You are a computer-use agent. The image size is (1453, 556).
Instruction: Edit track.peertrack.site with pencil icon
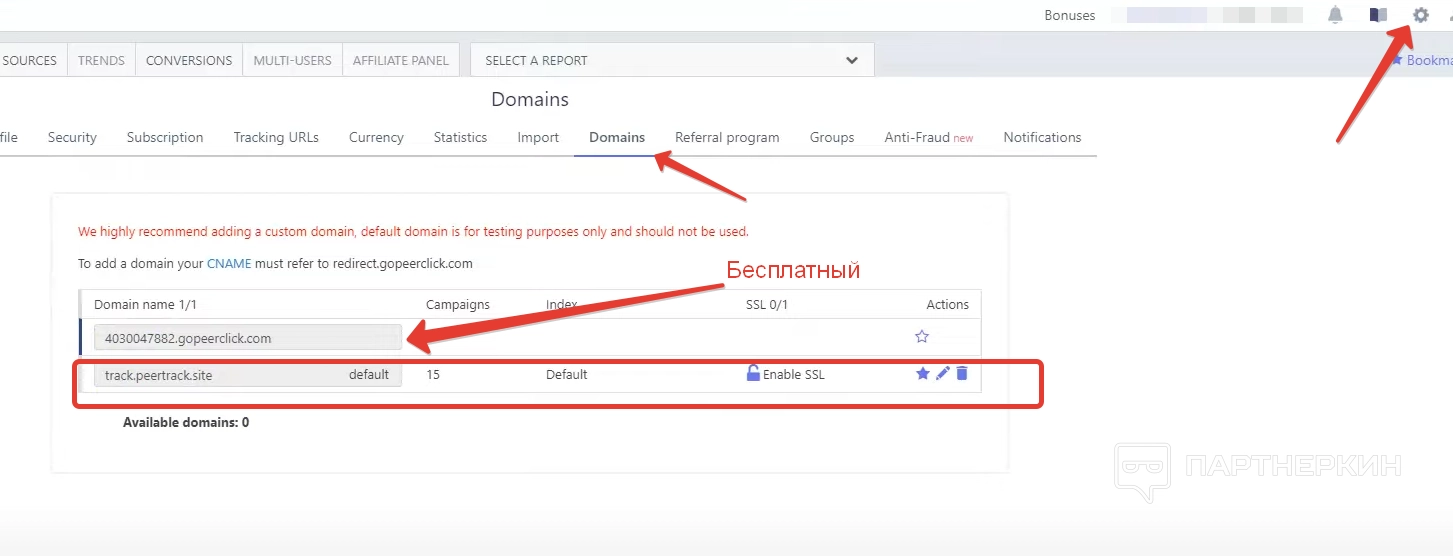tap(942, 374)
